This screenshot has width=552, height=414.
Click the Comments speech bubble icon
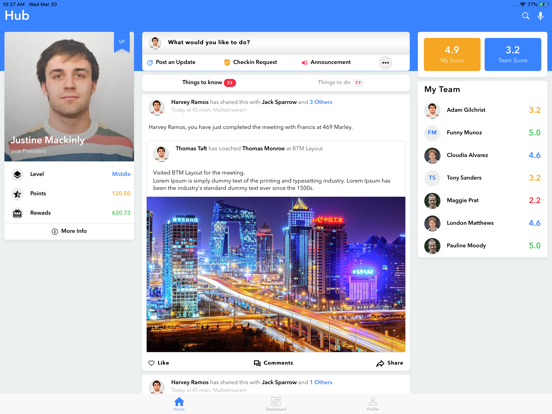(257, 363)
